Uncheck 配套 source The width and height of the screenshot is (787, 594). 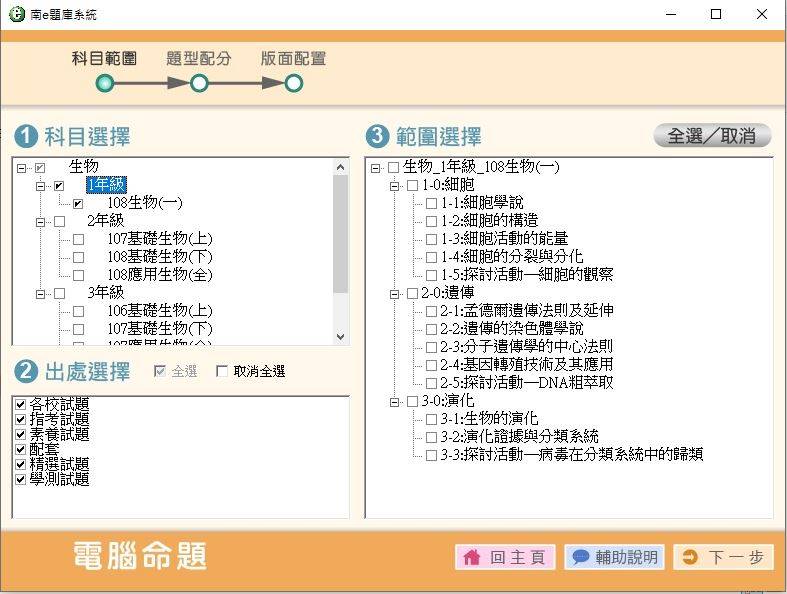[21, 449]
